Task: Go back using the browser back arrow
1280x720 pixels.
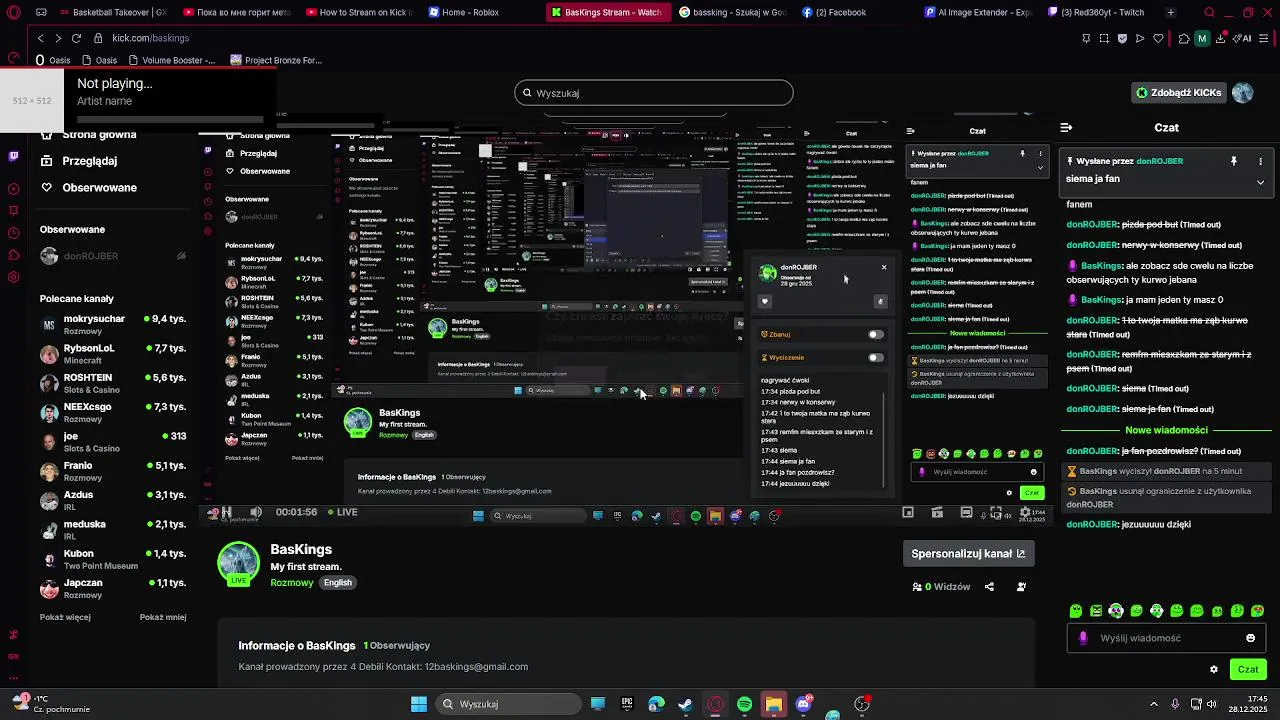Action: click(x=40, y=38)
